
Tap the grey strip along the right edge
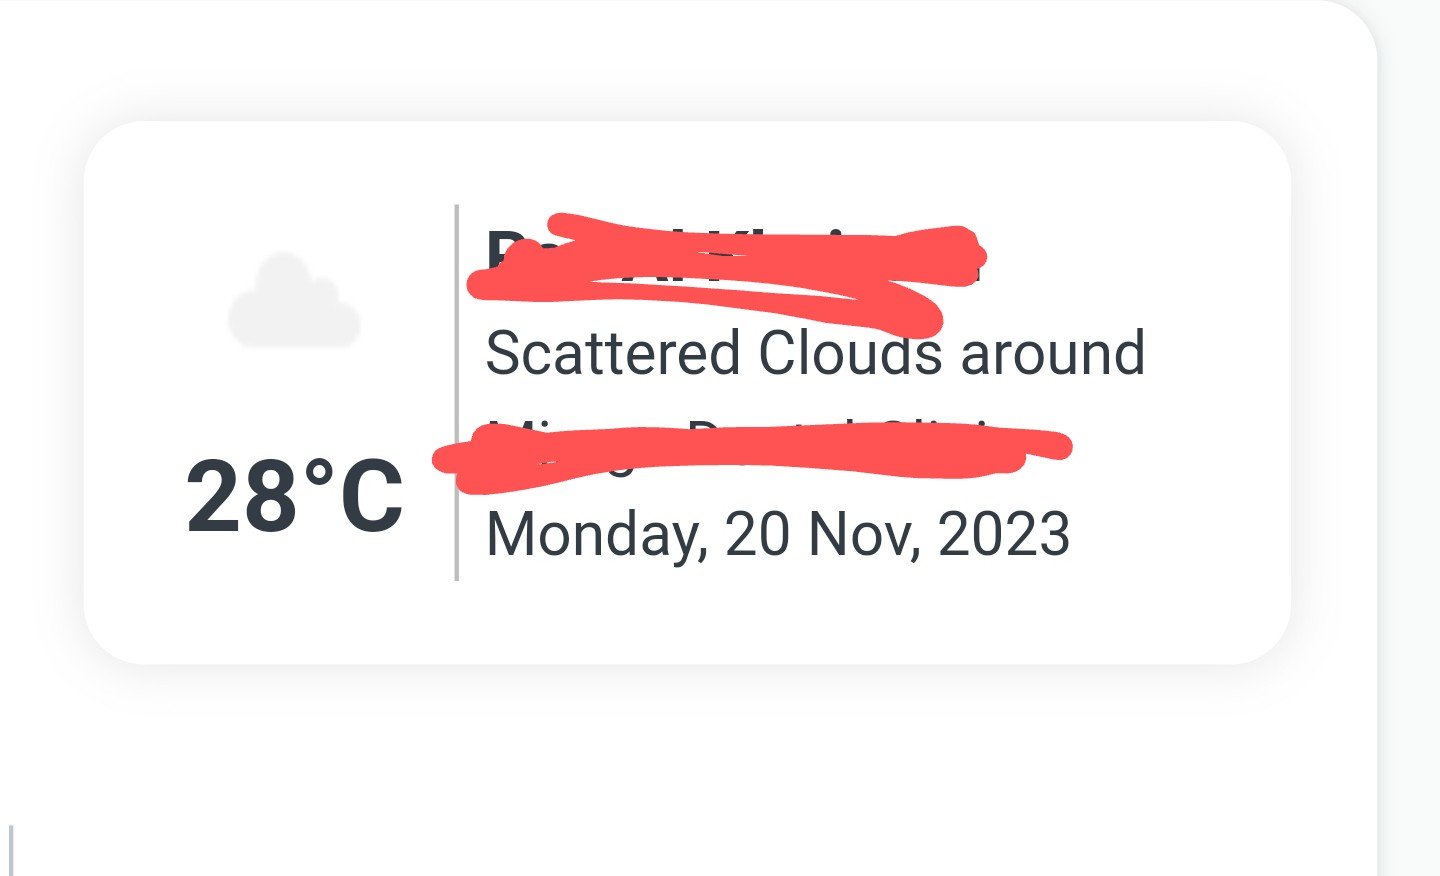1410,438
